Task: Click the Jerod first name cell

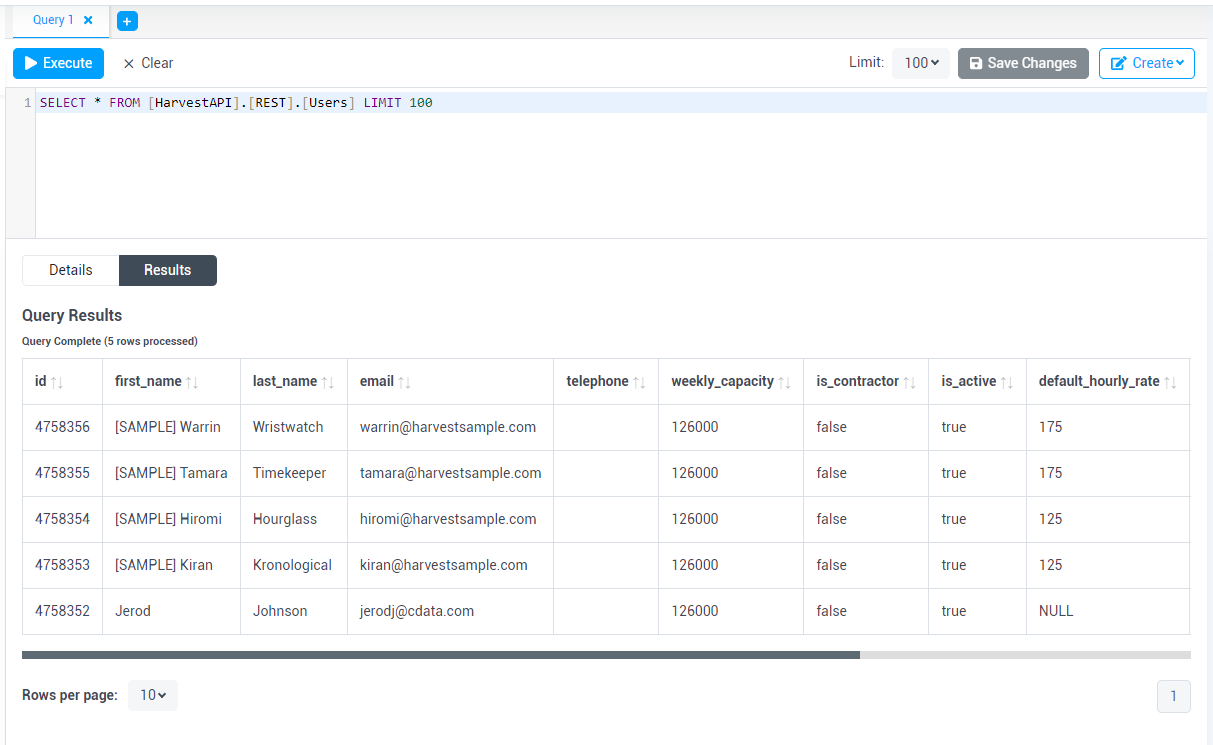Action: tap(171, 611)
